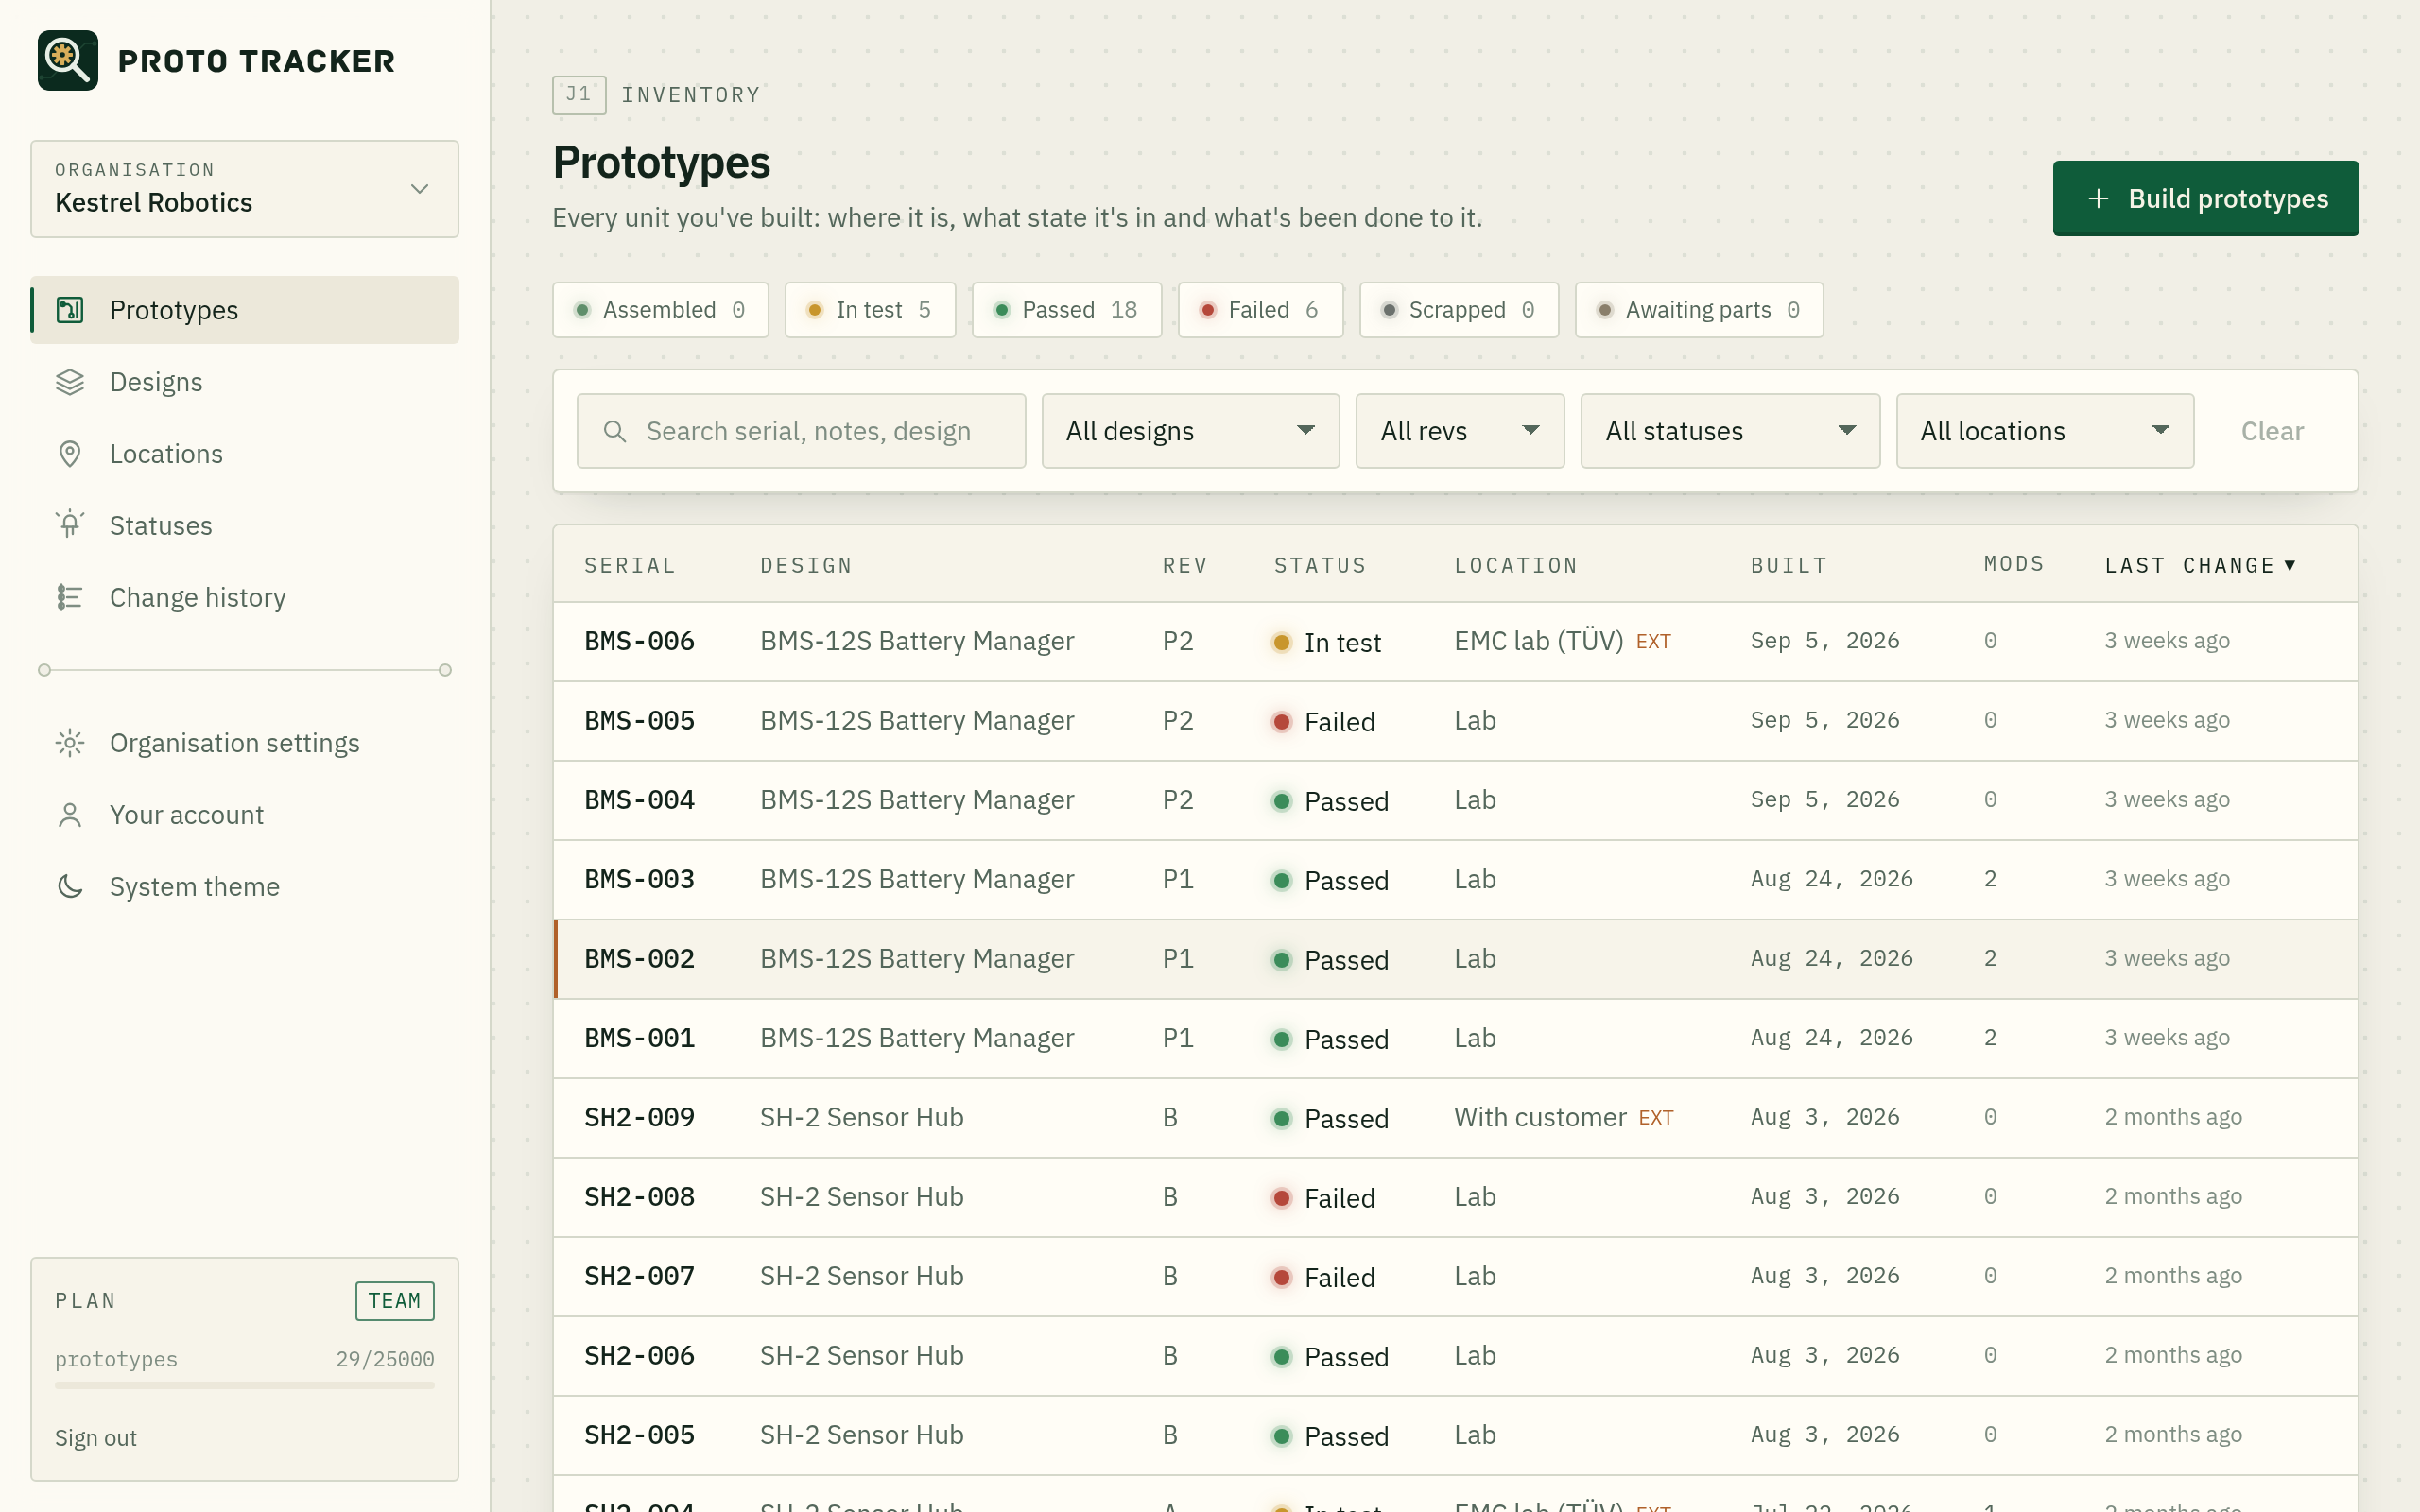2420x1512 pixels.
Task: Toggle the In test status filter chip
Action: click(x=870, y=310)
